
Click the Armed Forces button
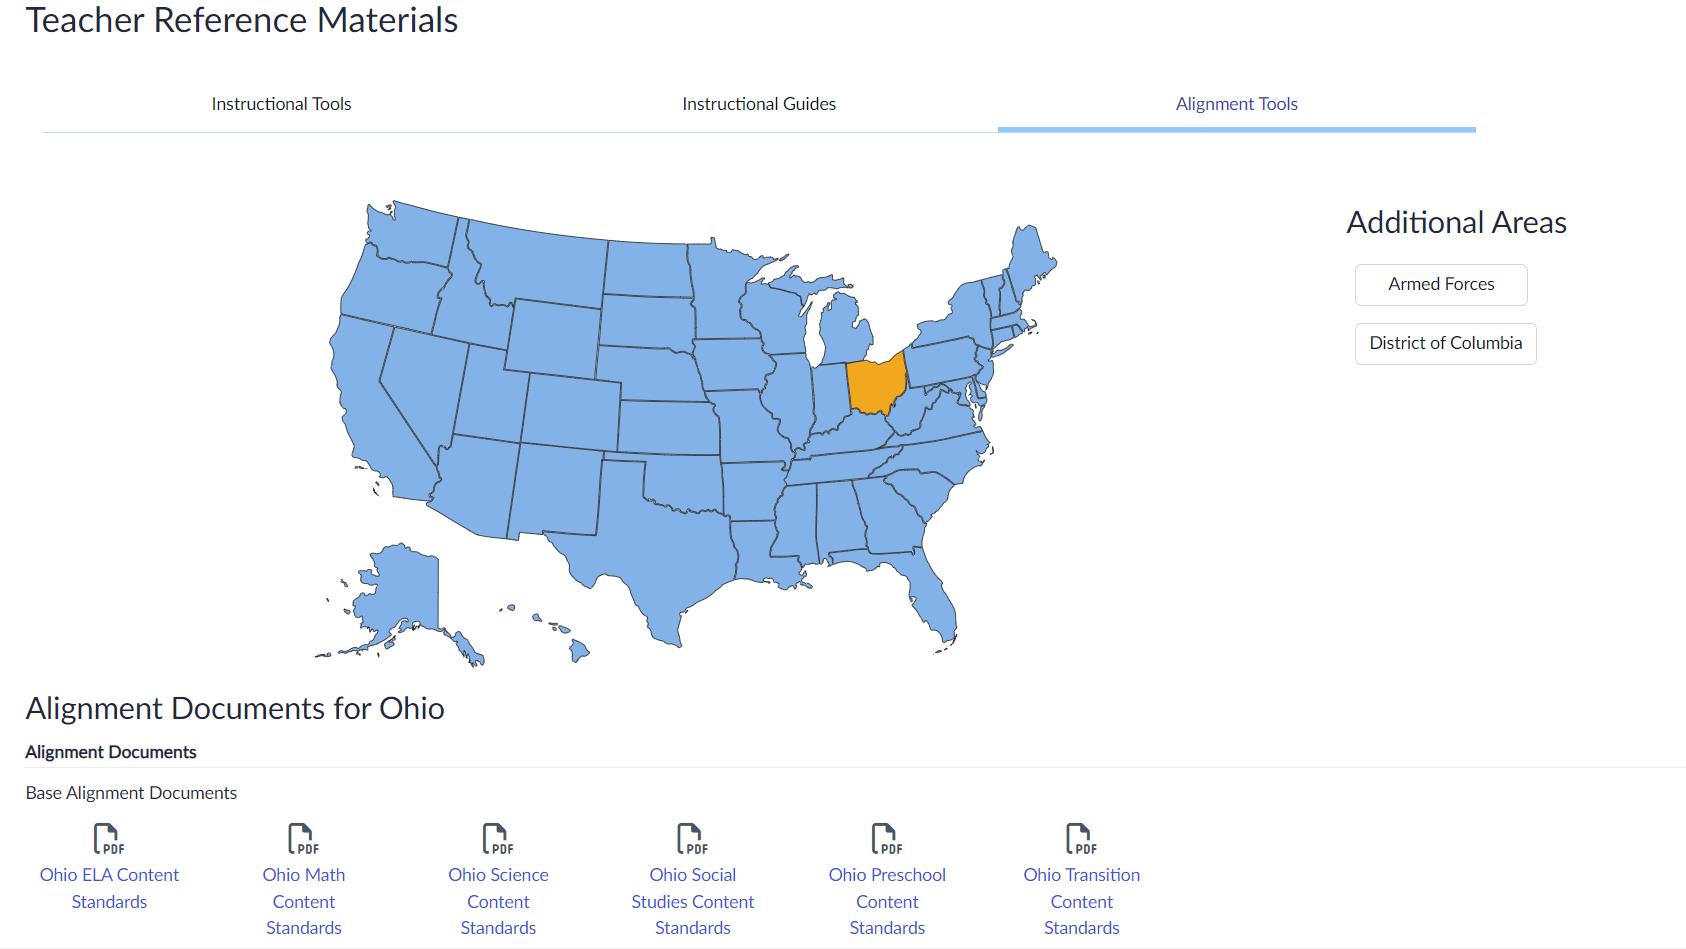(x=1441, y=285)
